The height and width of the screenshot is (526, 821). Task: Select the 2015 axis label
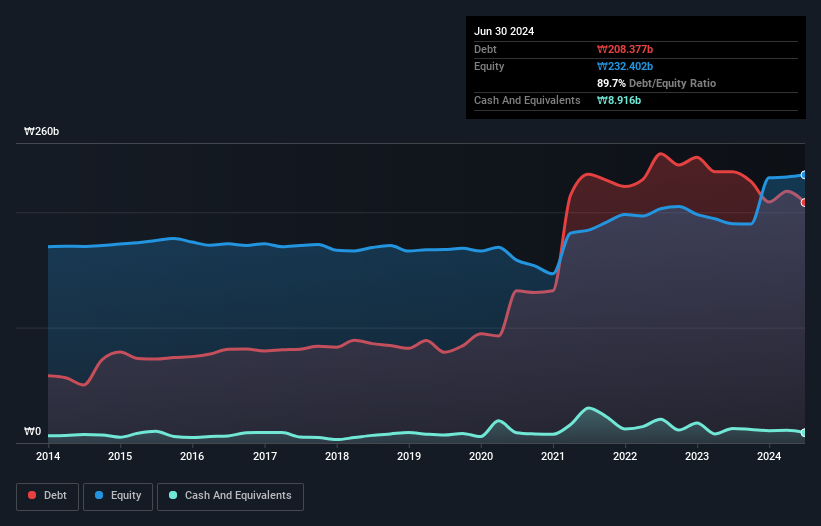(x=120, y=456)
